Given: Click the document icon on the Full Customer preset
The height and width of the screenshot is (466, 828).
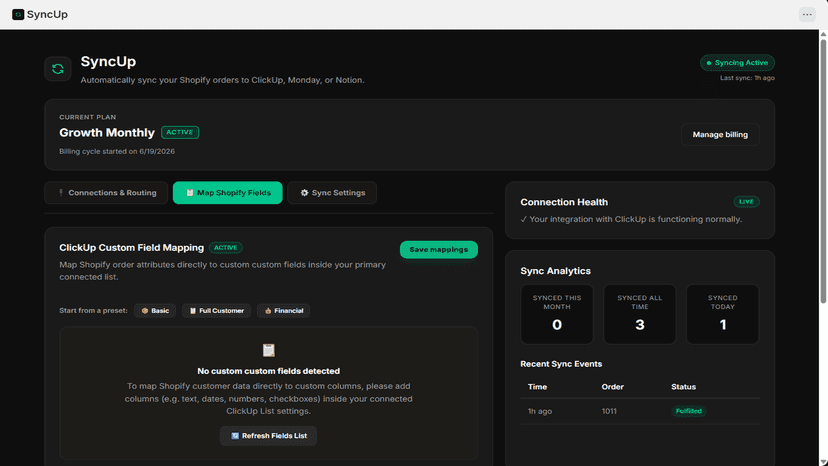Looking at the screenshot, I should [x=193, y=311].
